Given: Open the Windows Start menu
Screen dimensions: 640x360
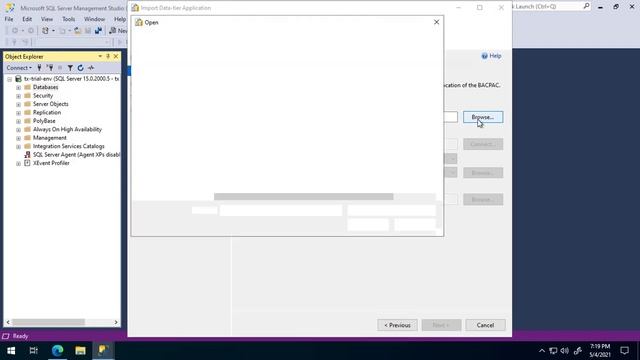Looking at the screenshot, I should coord(11,350).
